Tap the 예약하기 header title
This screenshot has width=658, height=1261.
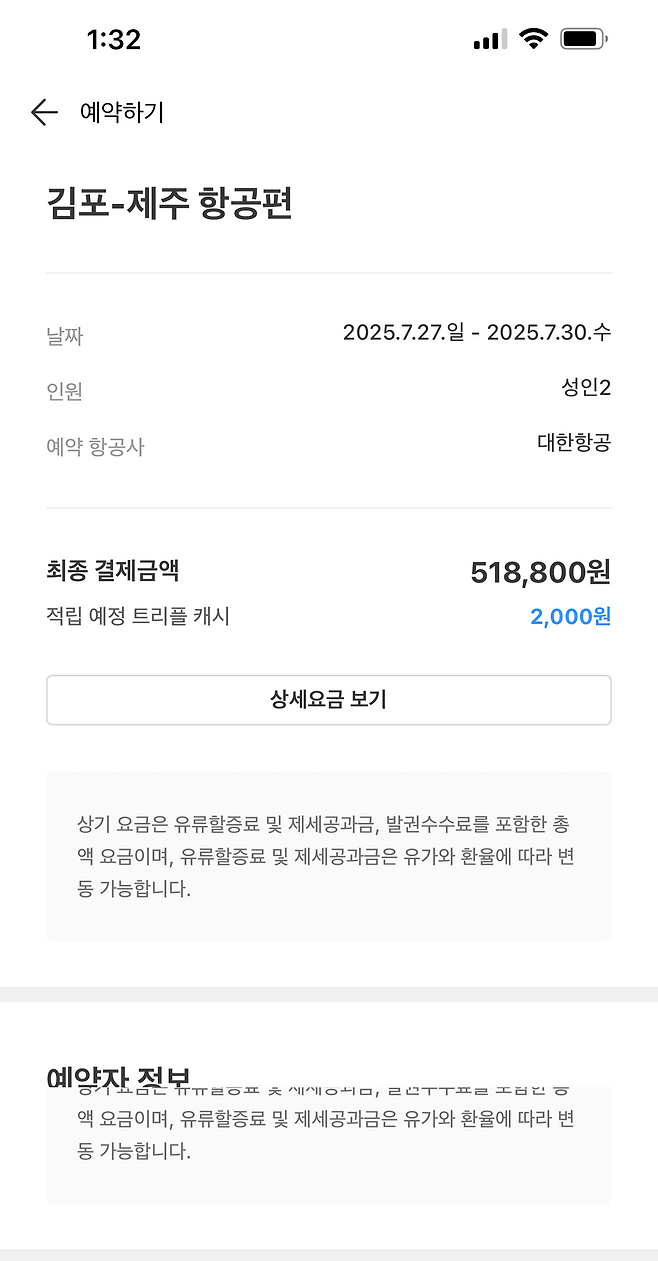(122, 112)
